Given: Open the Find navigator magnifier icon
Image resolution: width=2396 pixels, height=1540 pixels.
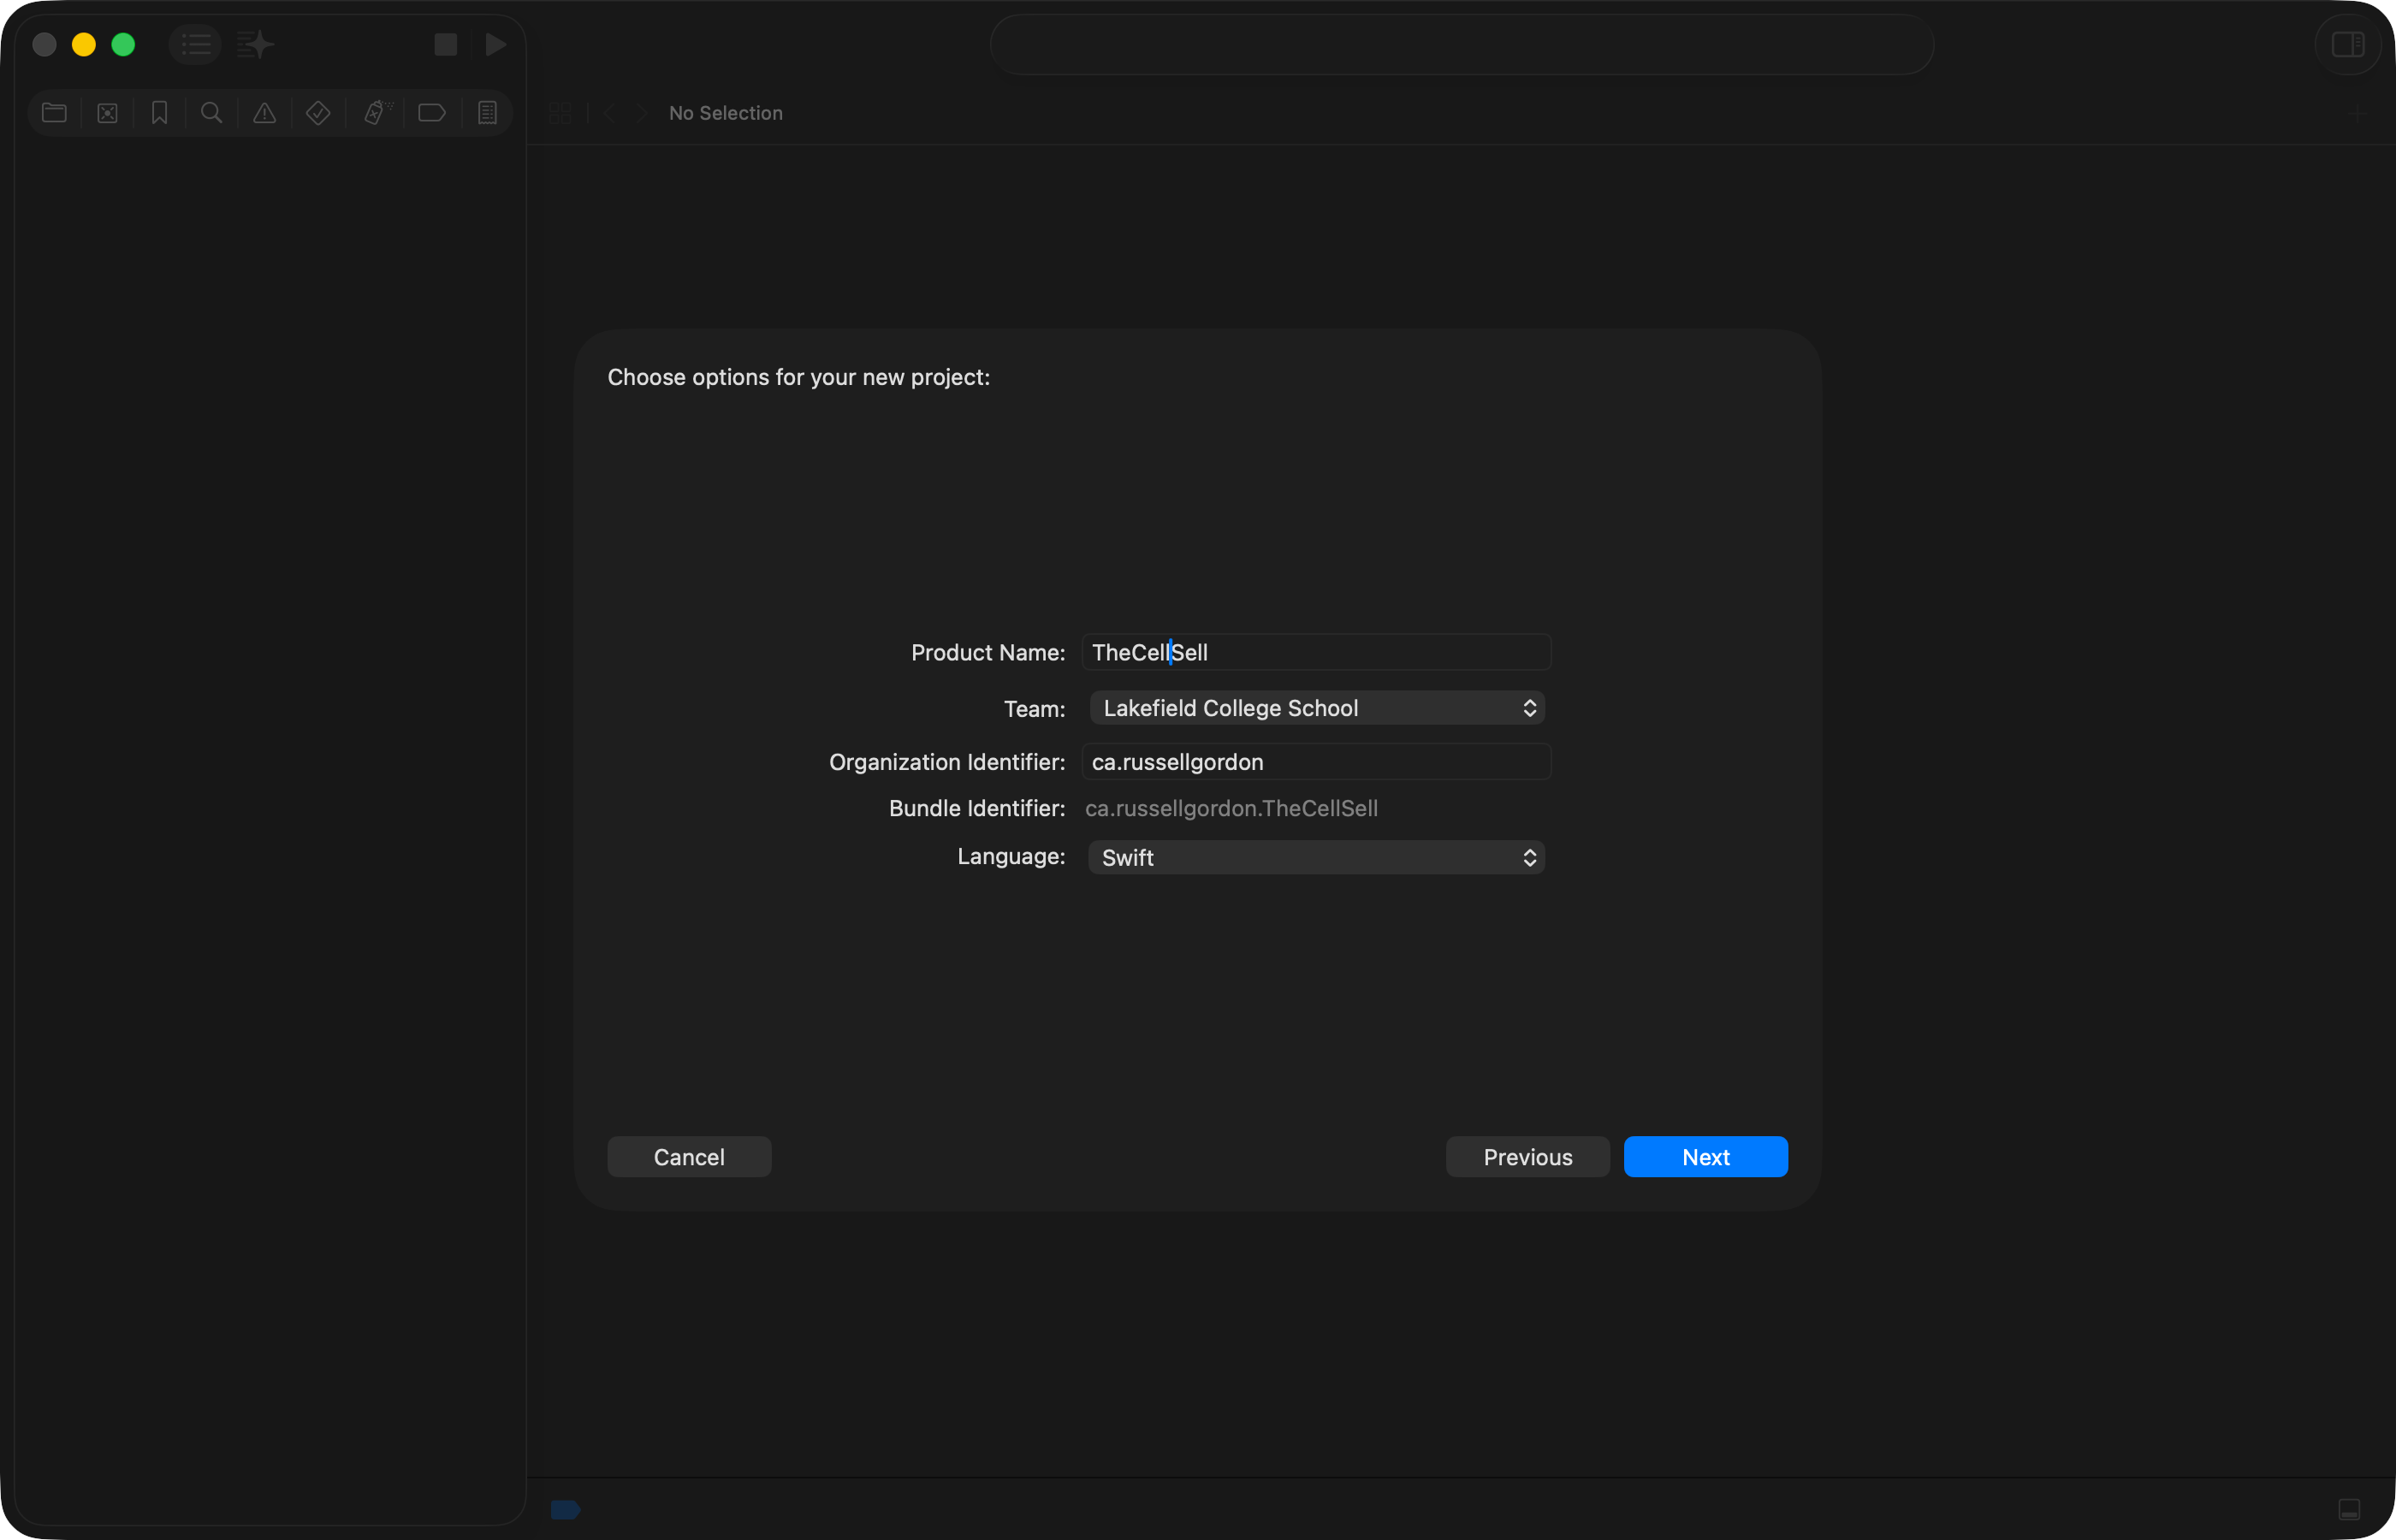Looking at the screenshot, I should tap(211, 113).
